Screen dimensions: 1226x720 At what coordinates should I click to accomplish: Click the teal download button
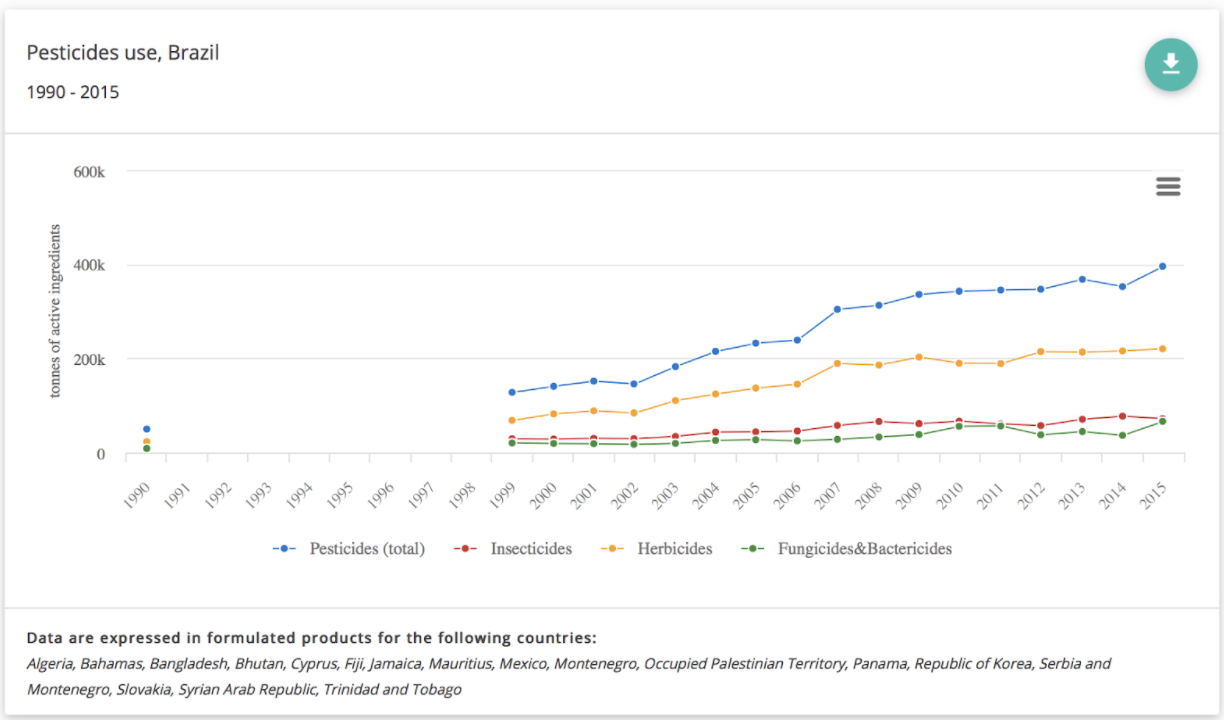click(x=1170, y=65)
